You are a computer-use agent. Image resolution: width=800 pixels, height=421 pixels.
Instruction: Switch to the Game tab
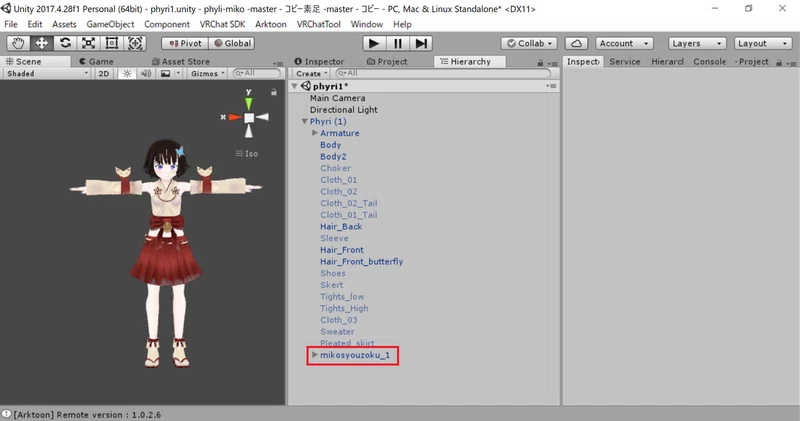click(96, 61)
